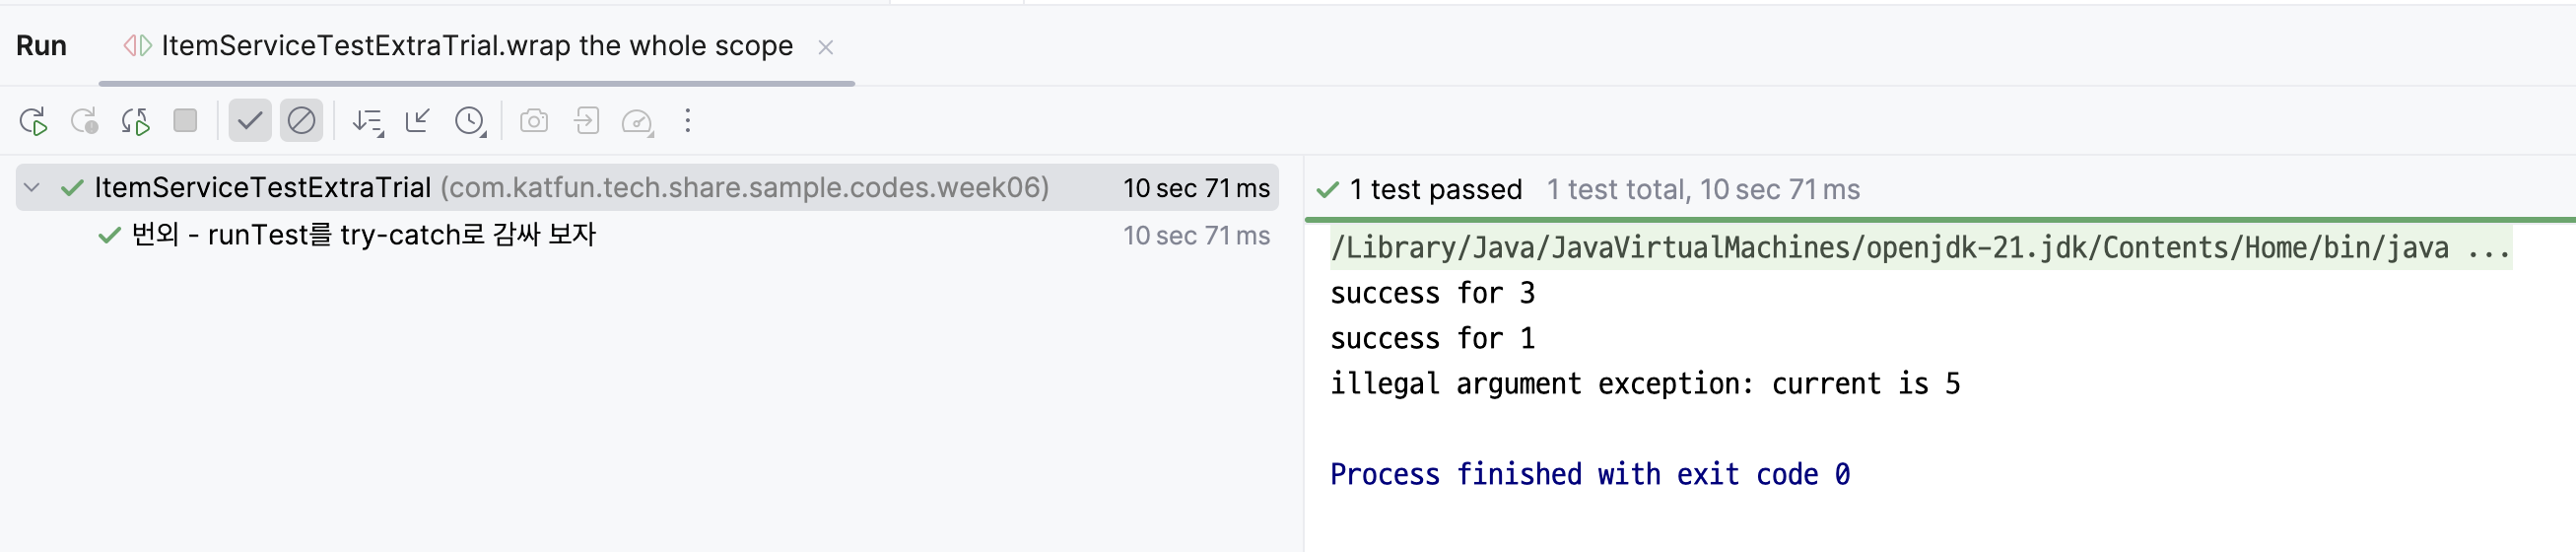Open the more options vertical dots menu
2576x552 pixels.
click(688, 121)
